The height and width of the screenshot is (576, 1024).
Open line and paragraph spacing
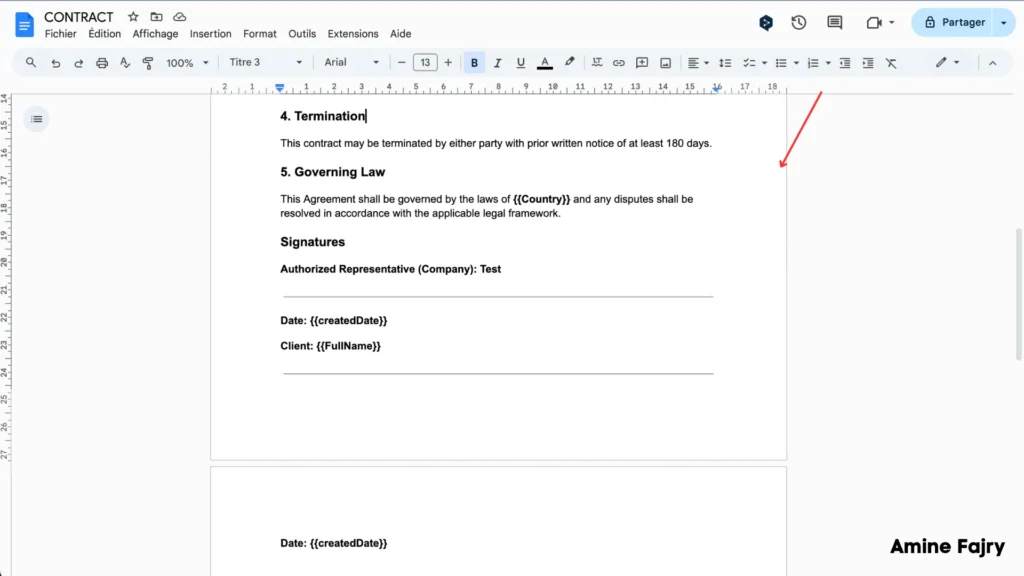725,63
